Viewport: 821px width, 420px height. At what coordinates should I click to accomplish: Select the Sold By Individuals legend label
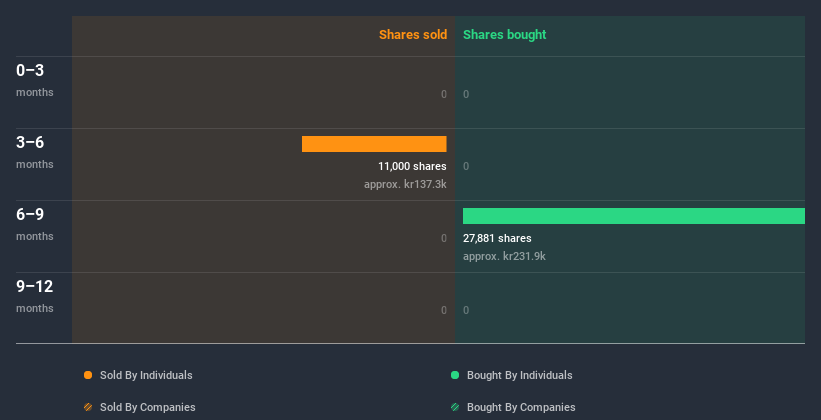146,375
